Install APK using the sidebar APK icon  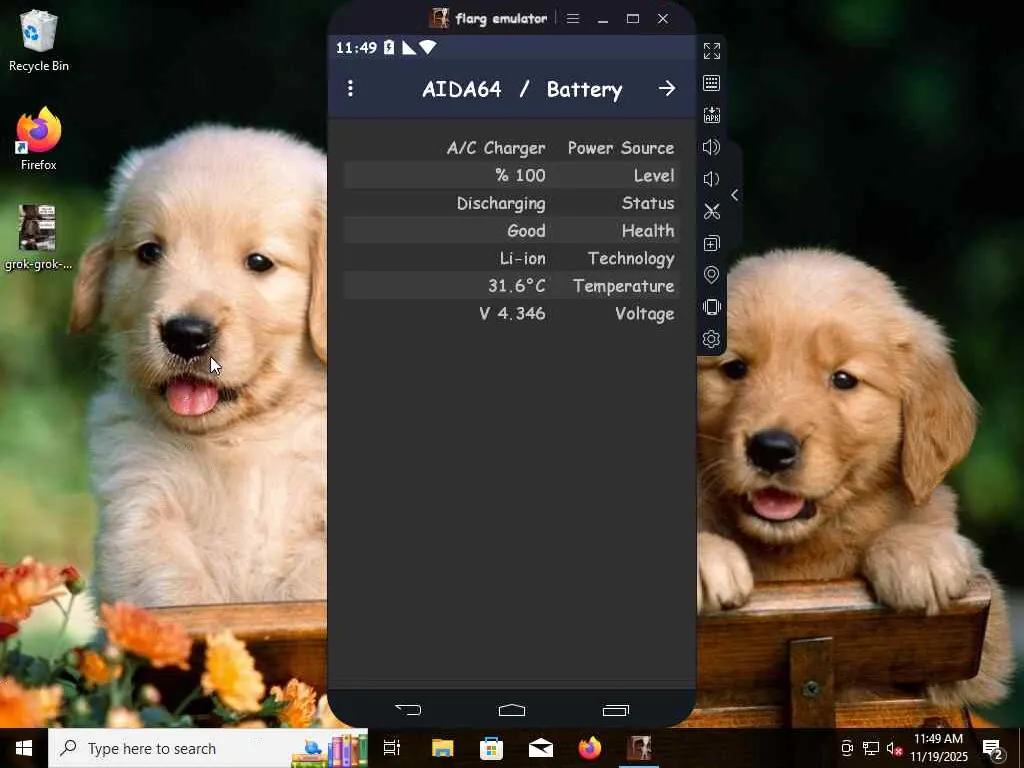click(x=711, y=115)
